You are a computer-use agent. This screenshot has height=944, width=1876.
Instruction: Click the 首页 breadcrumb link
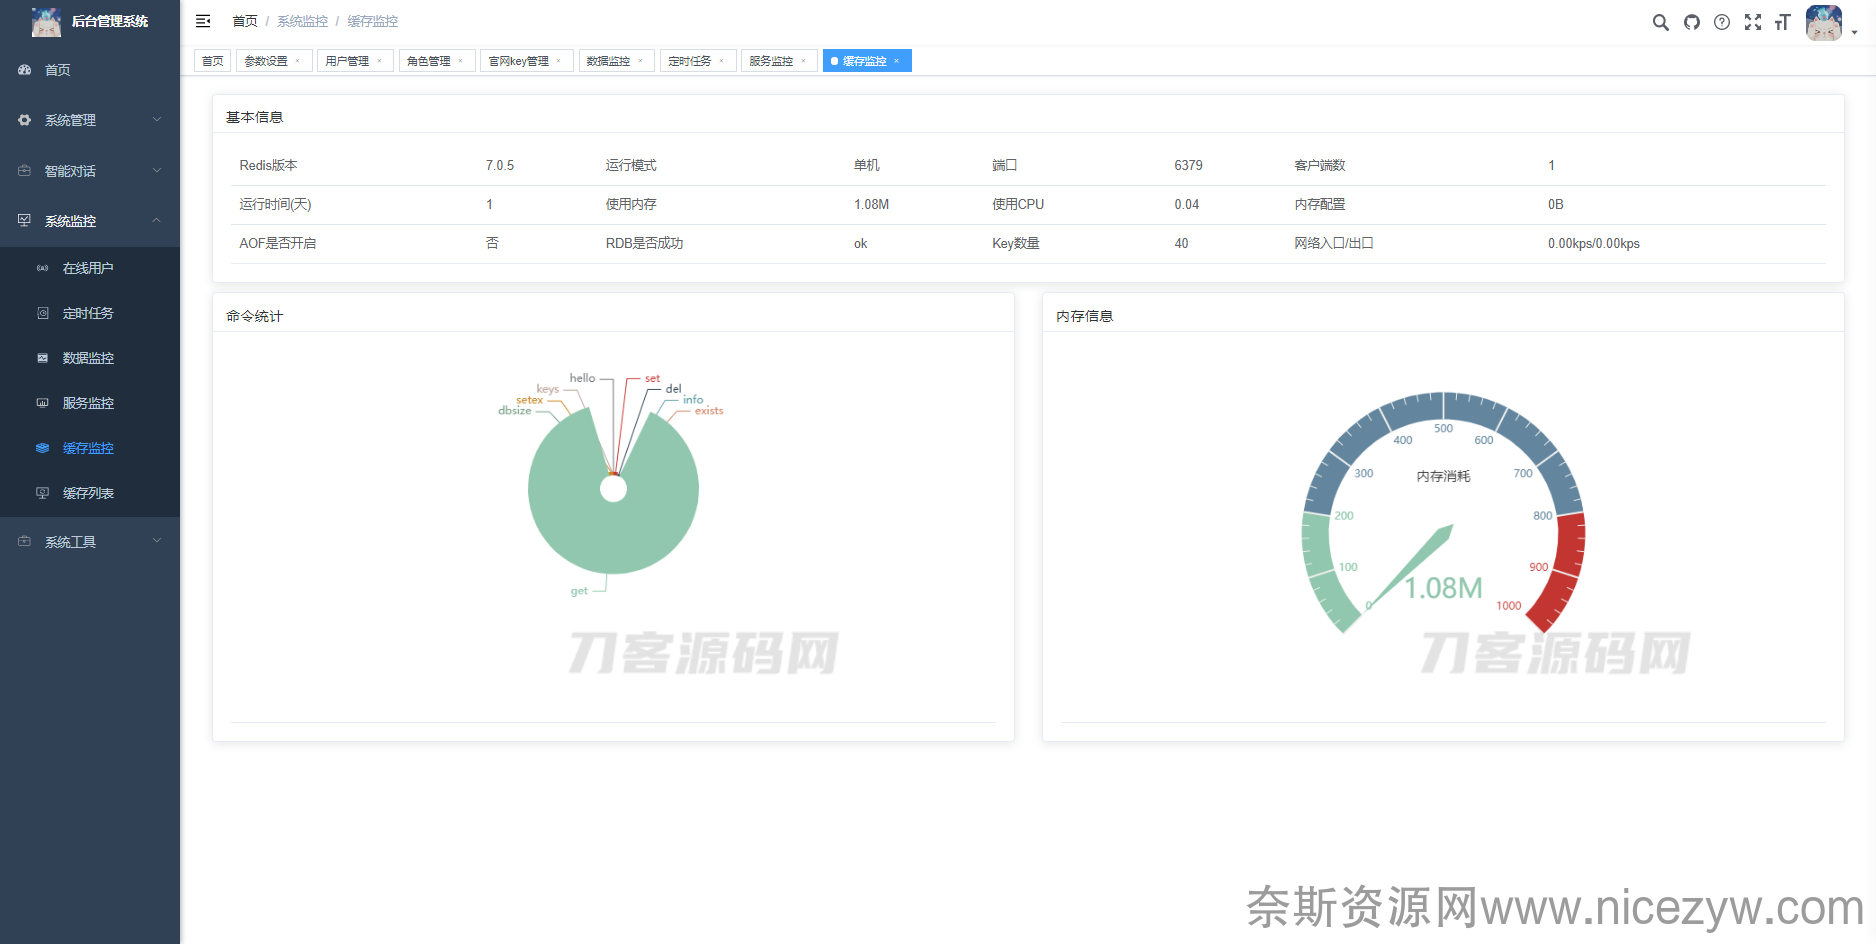244,21
